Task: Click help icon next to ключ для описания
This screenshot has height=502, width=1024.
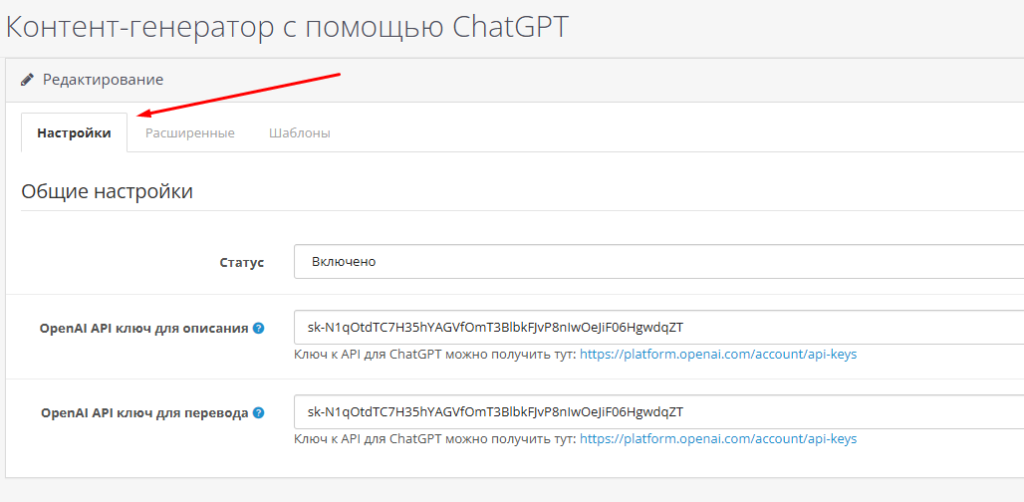Action: [x=258, y=328]
